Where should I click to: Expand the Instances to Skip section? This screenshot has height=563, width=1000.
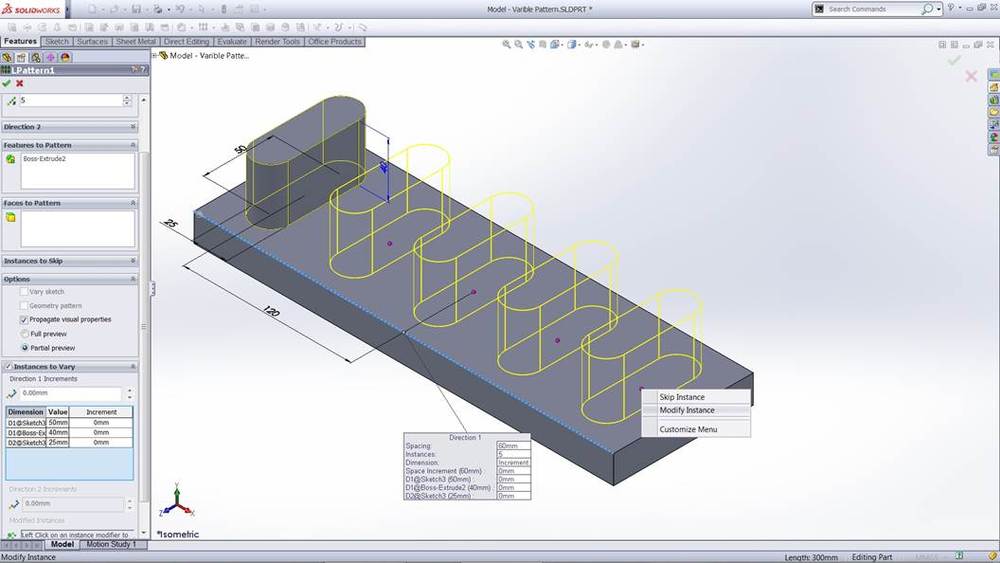(133, 261)
